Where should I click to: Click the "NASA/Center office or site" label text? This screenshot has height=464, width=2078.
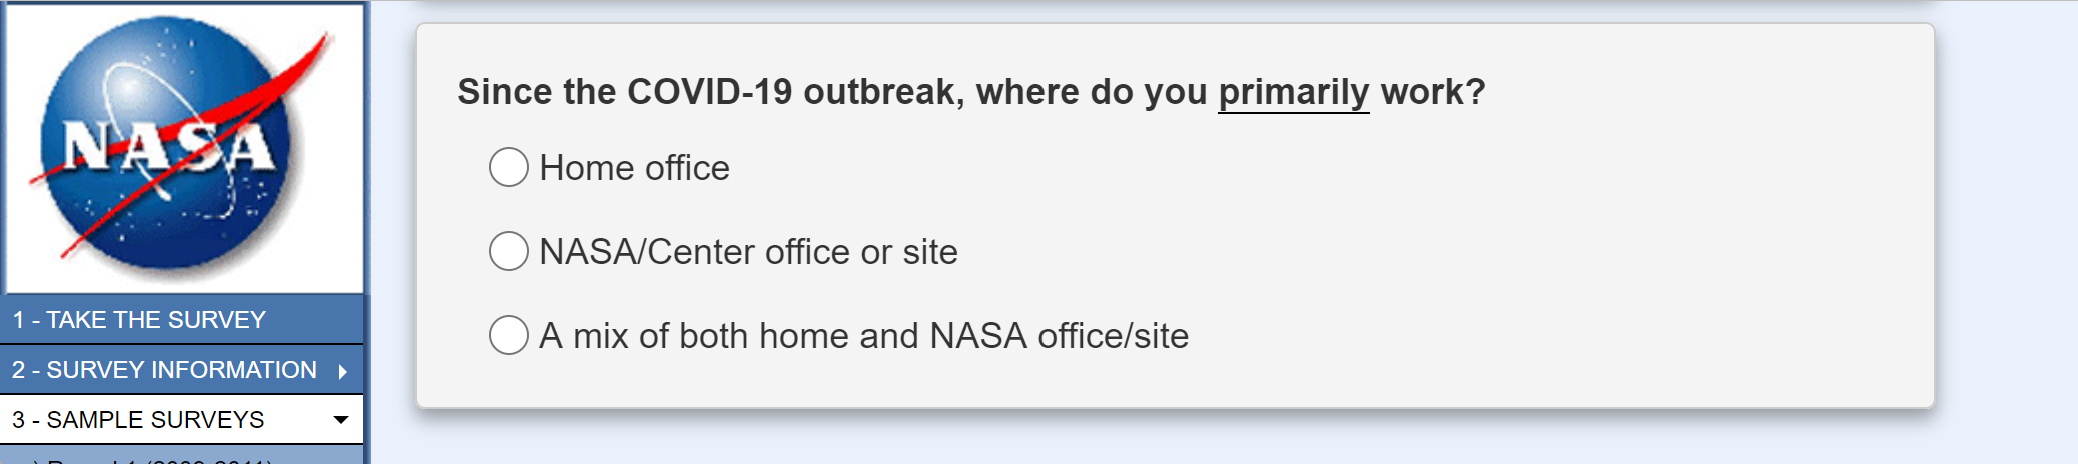748,252
